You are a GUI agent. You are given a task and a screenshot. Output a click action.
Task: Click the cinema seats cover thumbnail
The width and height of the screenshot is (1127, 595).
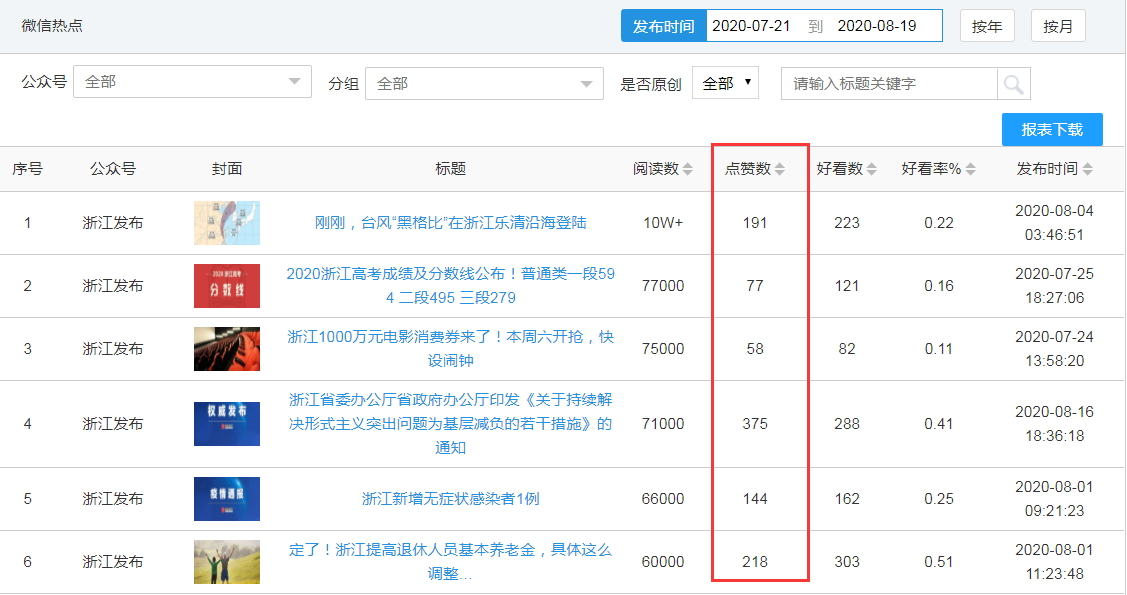227,349
